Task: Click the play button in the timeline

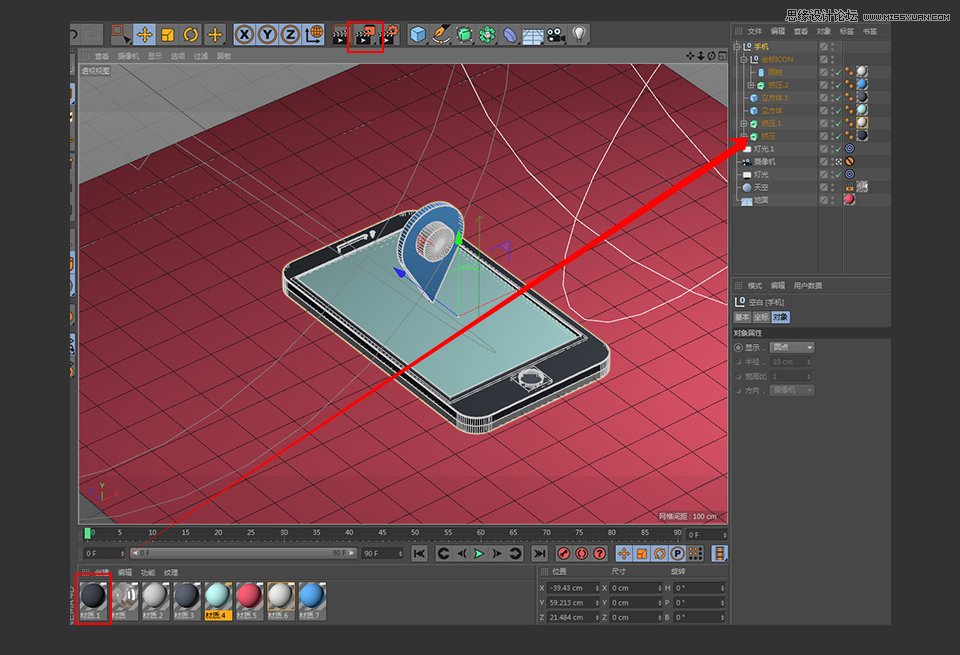Action: pyautogui.click(x=477, y=555)
